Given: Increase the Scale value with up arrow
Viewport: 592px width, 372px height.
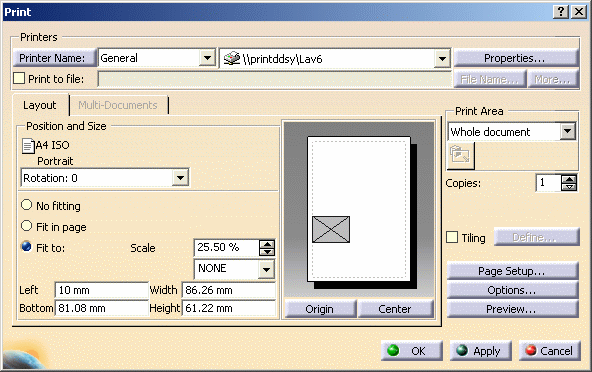Looking at the screenshot, I should (x=267, y=244).
